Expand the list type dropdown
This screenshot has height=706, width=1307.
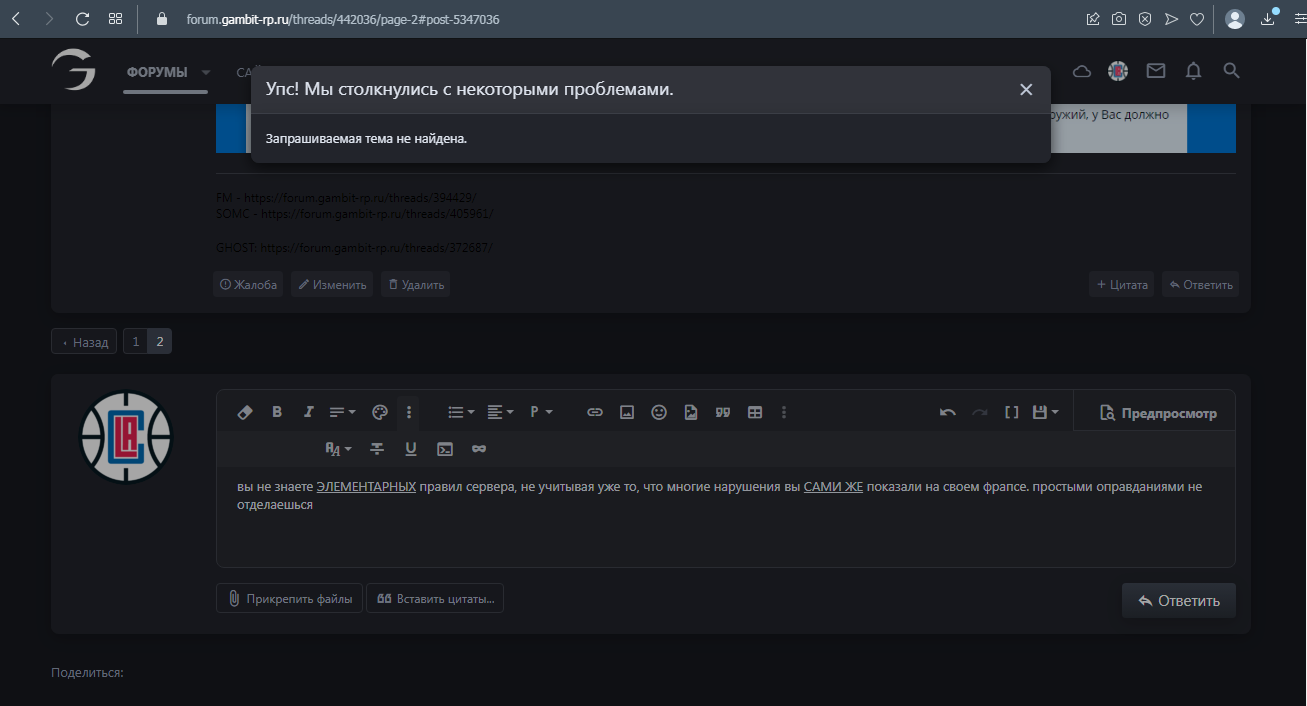click(x=461, y=412)
